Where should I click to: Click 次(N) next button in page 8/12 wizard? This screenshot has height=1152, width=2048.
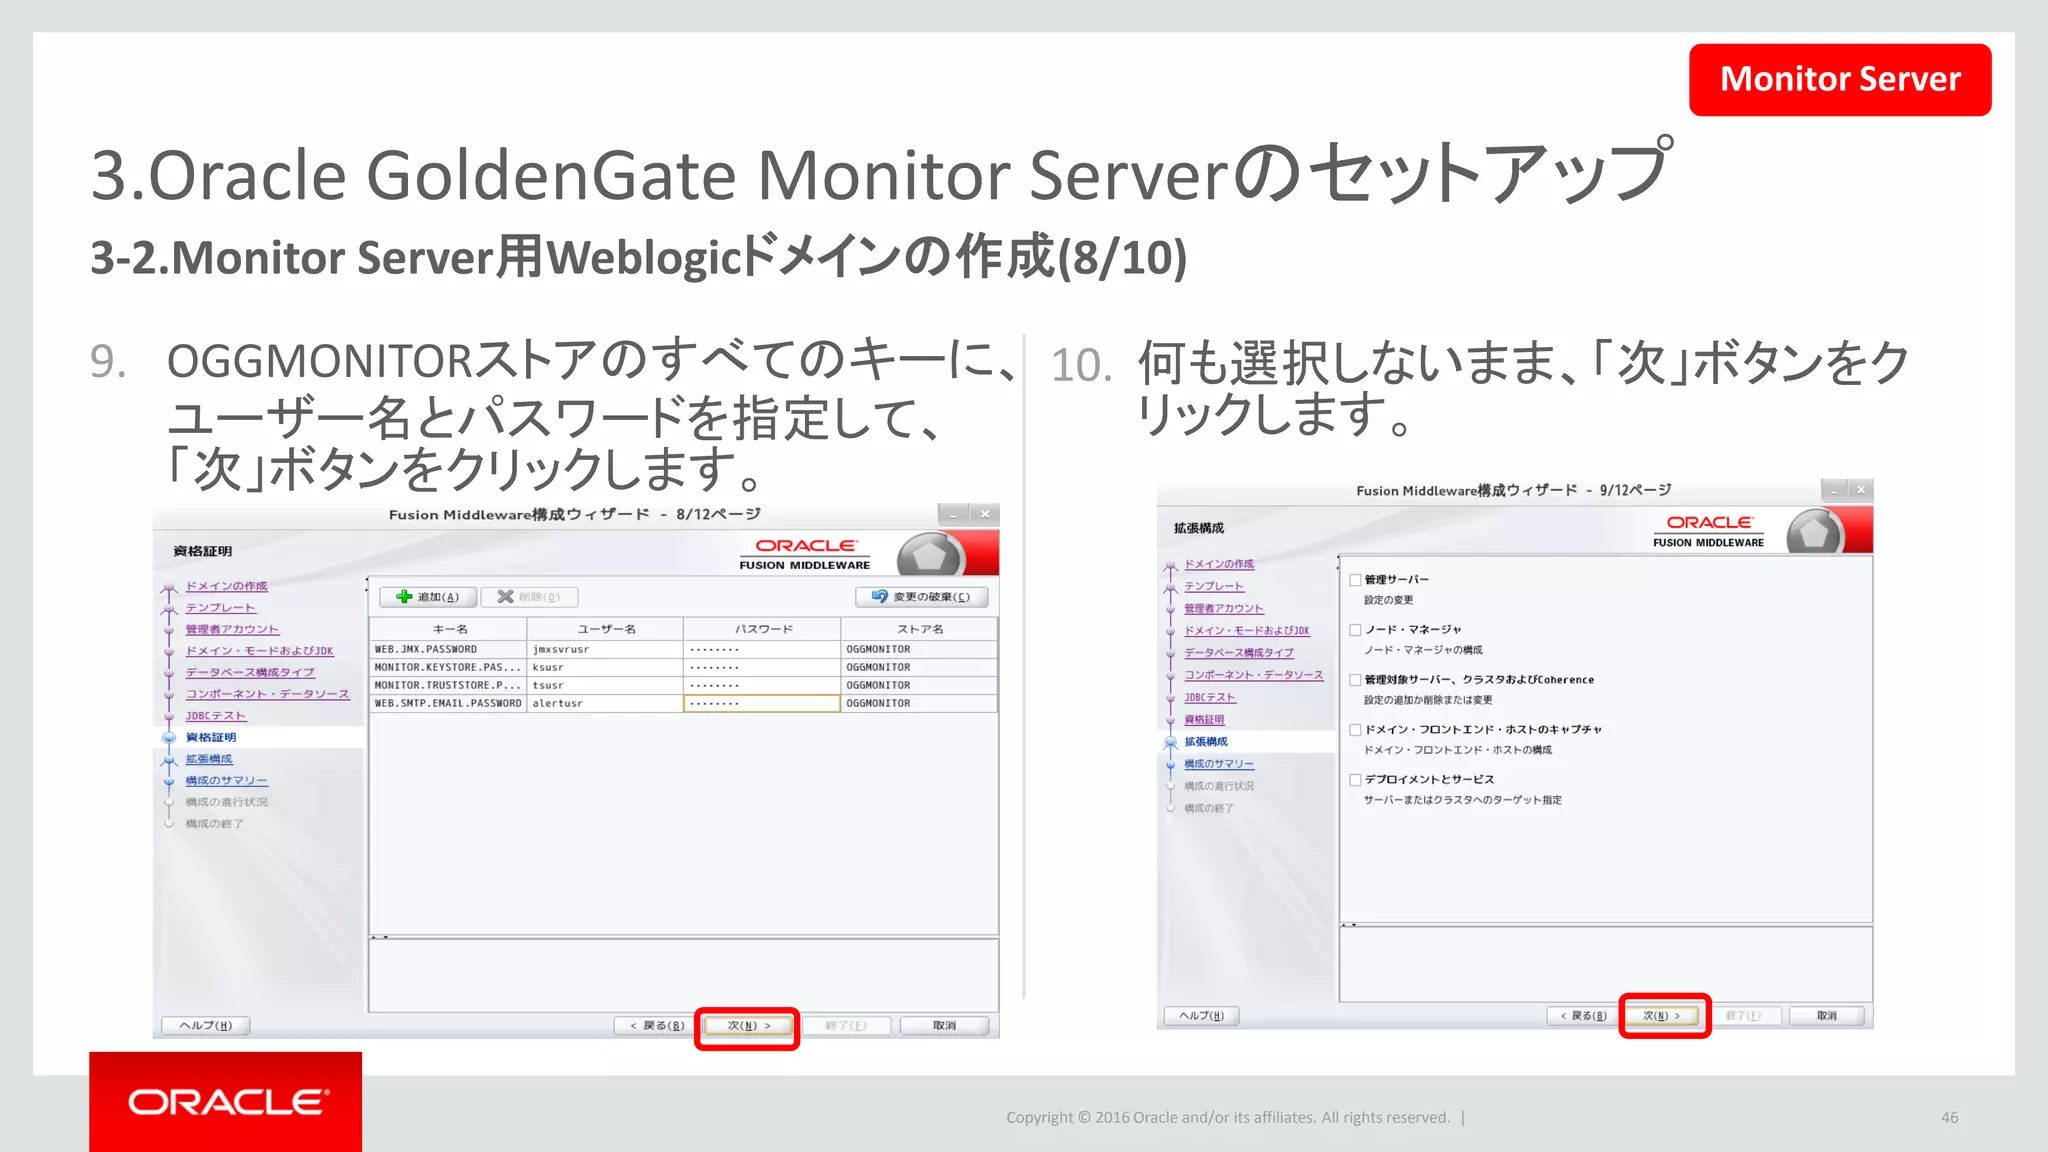click(748, 1026)
